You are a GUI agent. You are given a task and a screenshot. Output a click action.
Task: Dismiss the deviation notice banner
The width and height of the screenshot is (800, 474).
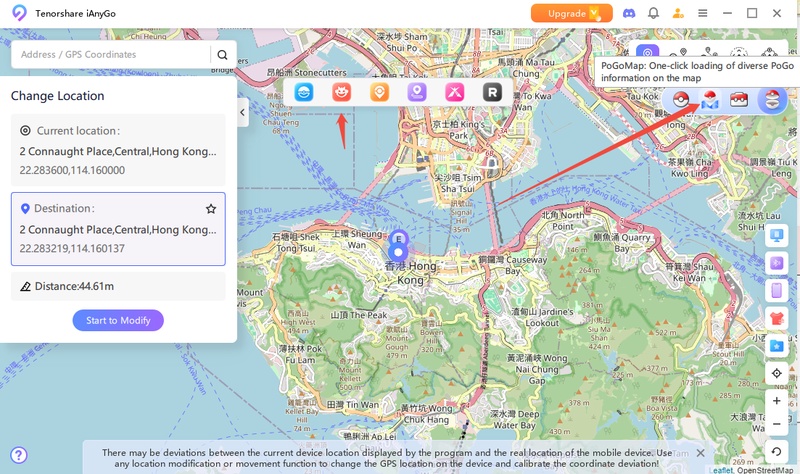[x=700, y=453]
